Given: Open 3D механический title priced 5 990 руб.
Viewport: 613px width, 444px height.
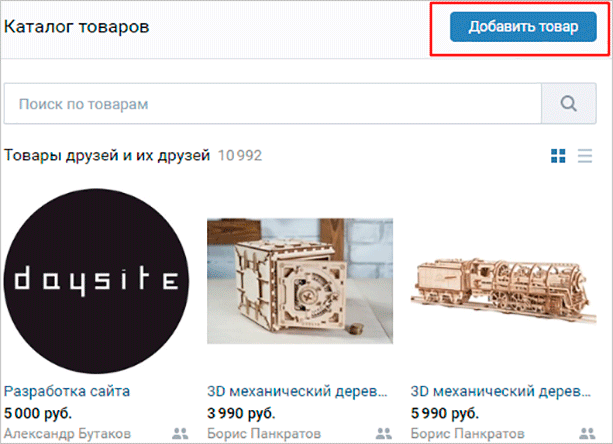Looking at the screenshot, I should pyautogui.click(x=501, y=391).
